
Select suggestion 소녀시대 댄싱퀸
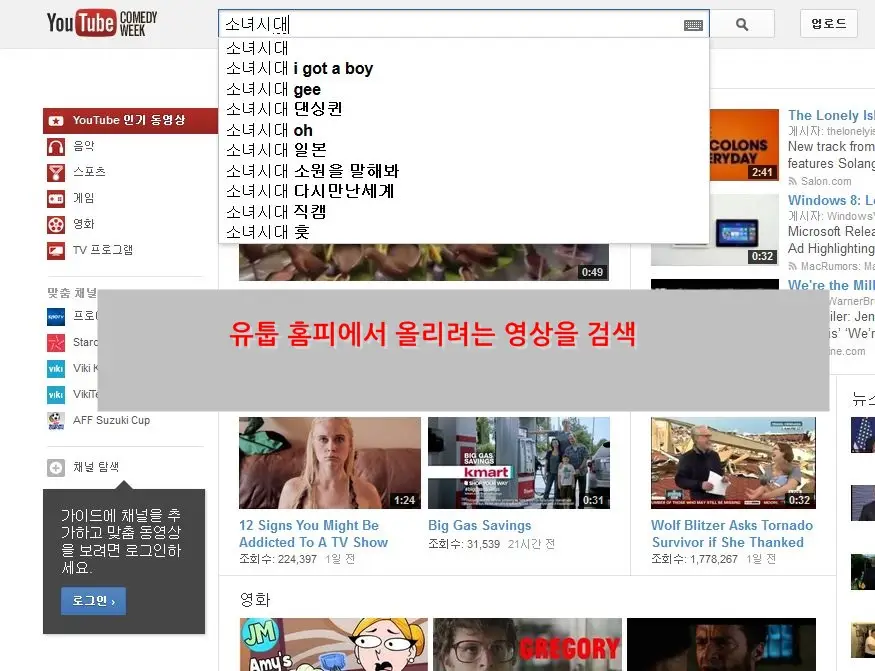(x=463, y=109)
